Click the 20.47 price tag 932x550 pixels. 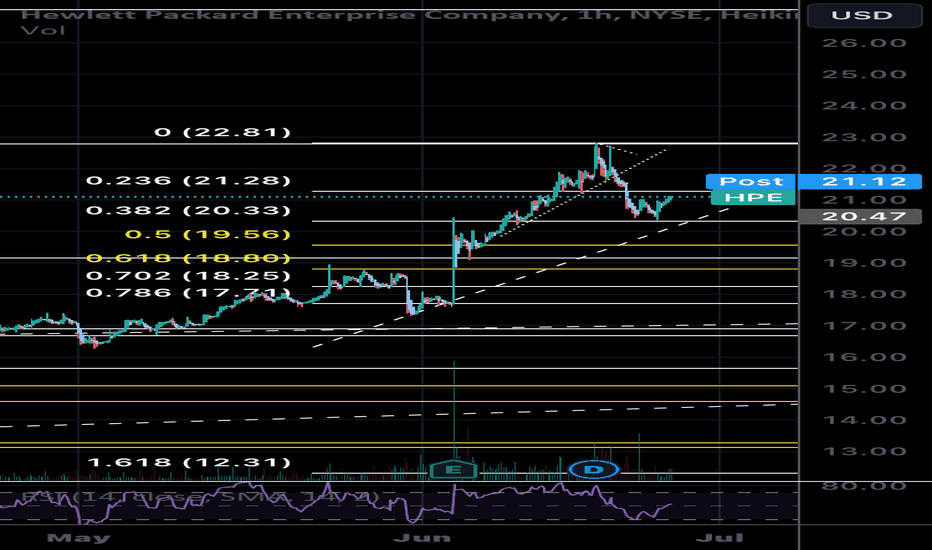(861, 216)
